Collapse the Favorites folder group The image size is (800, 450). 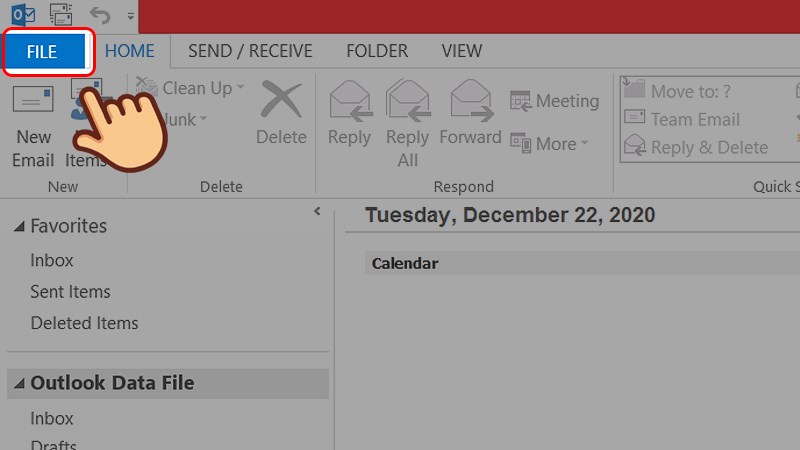(x=20, y=227)
